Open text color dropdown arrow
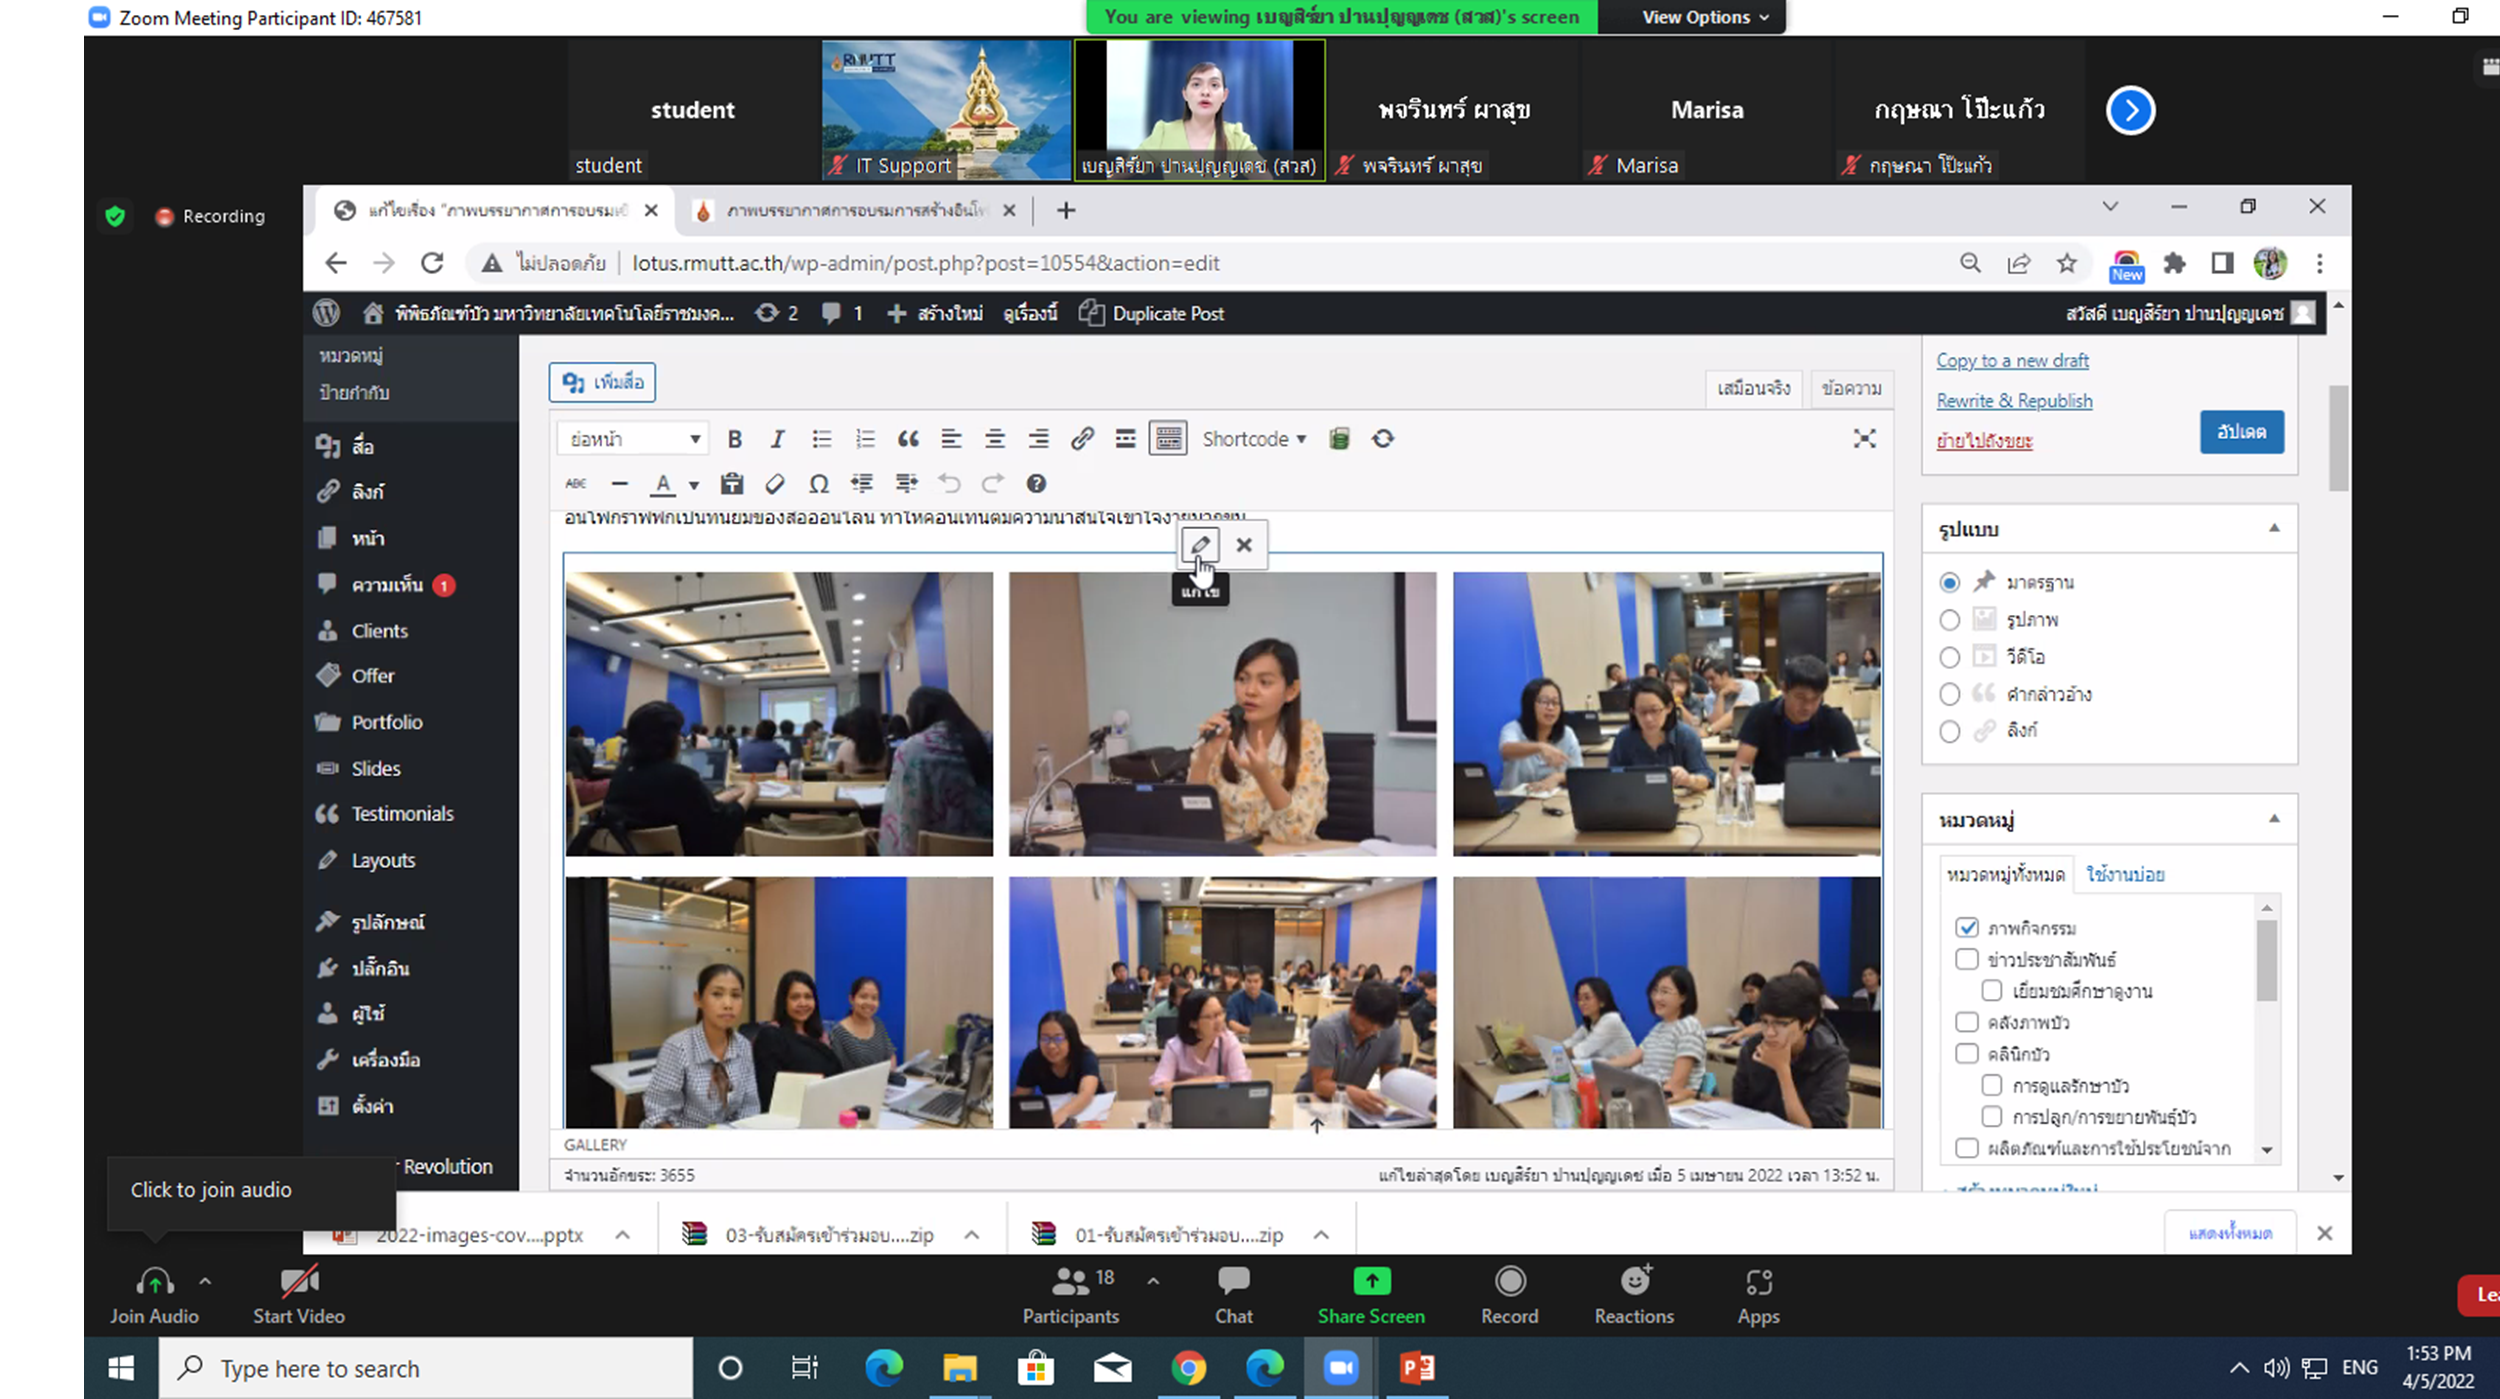 (694, 485)
